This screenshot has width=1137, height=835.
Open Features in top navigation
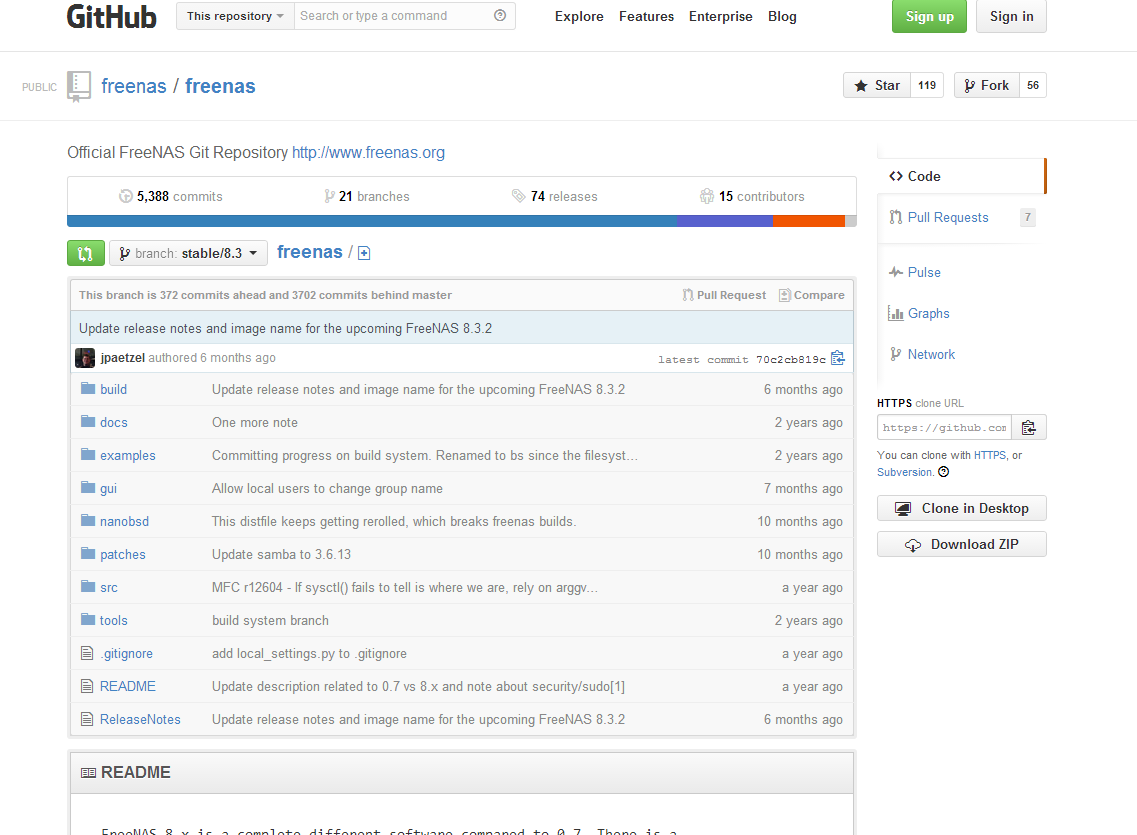point(646,16)
